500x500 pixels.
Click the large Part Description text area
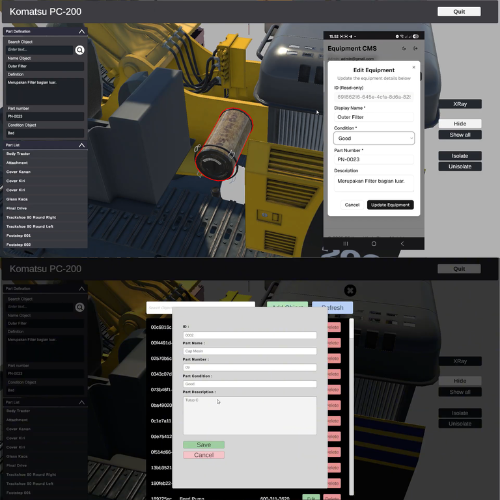click(x=250, y=415)
